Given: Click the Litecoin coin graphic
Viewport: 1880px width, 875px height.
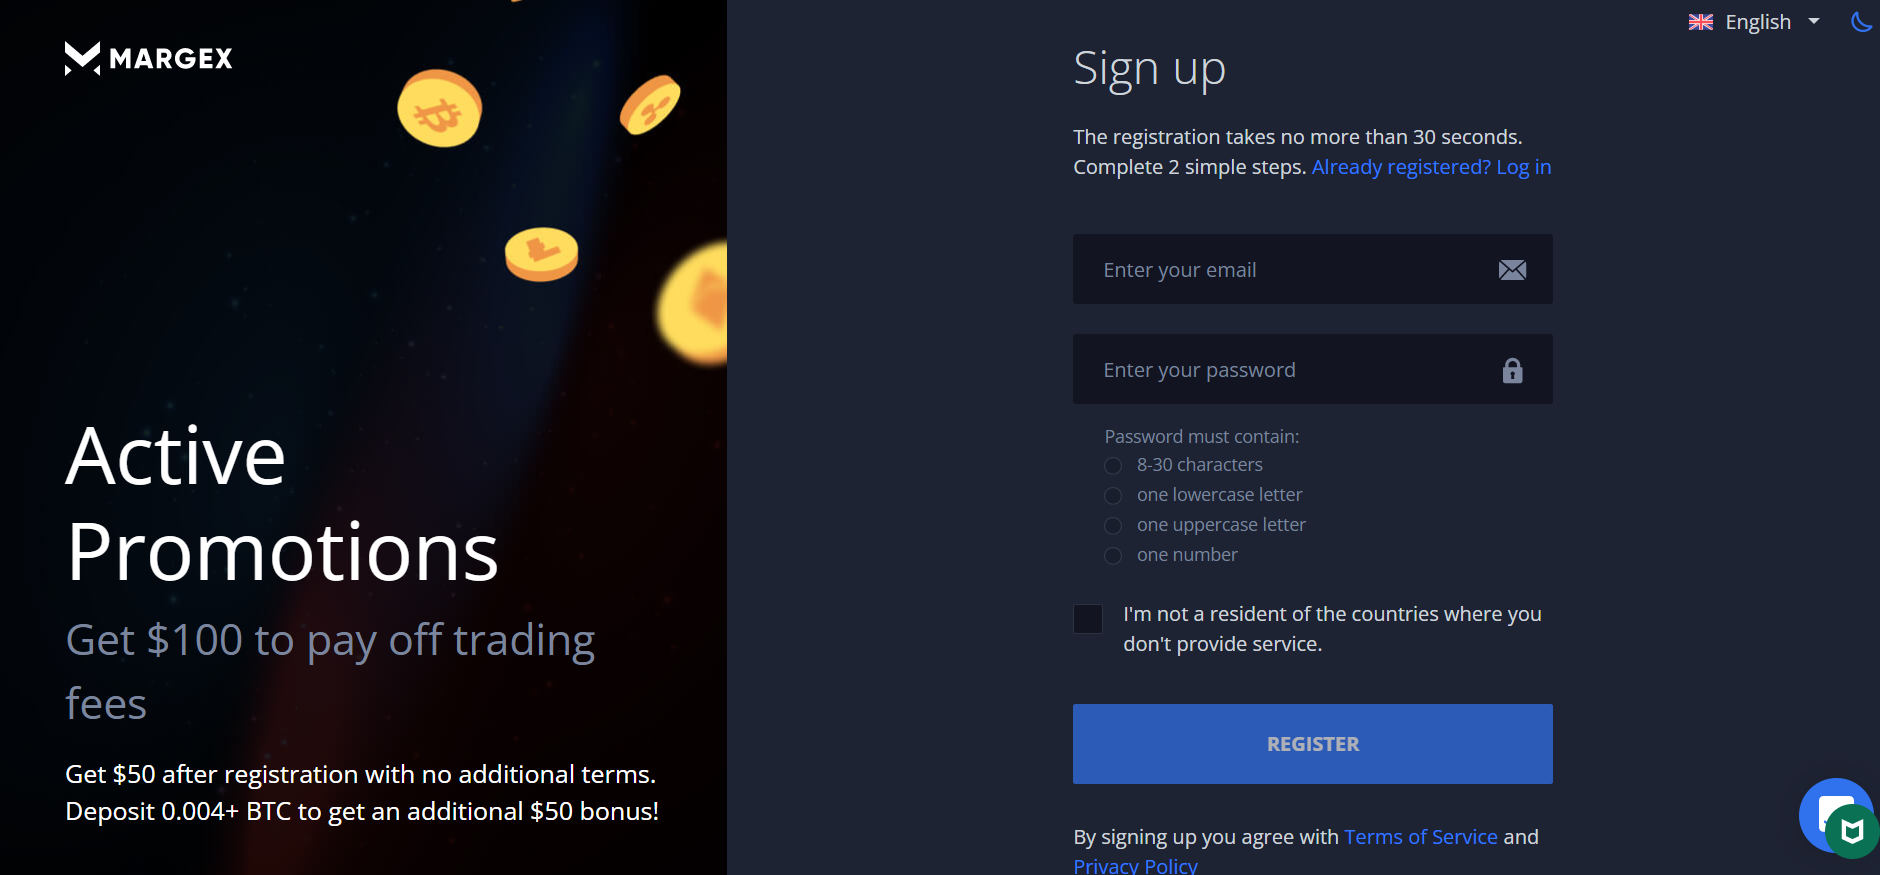Looking at the screenshot, I should point(541,254).
